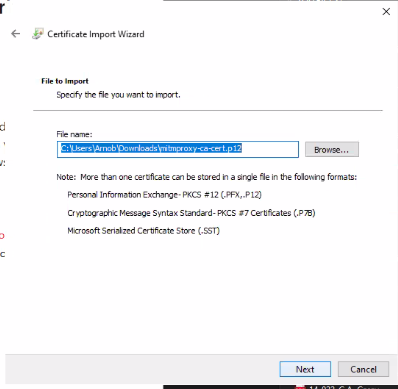Click the 'File to Import' heading
398x389 pixels.
click(65, 81)
